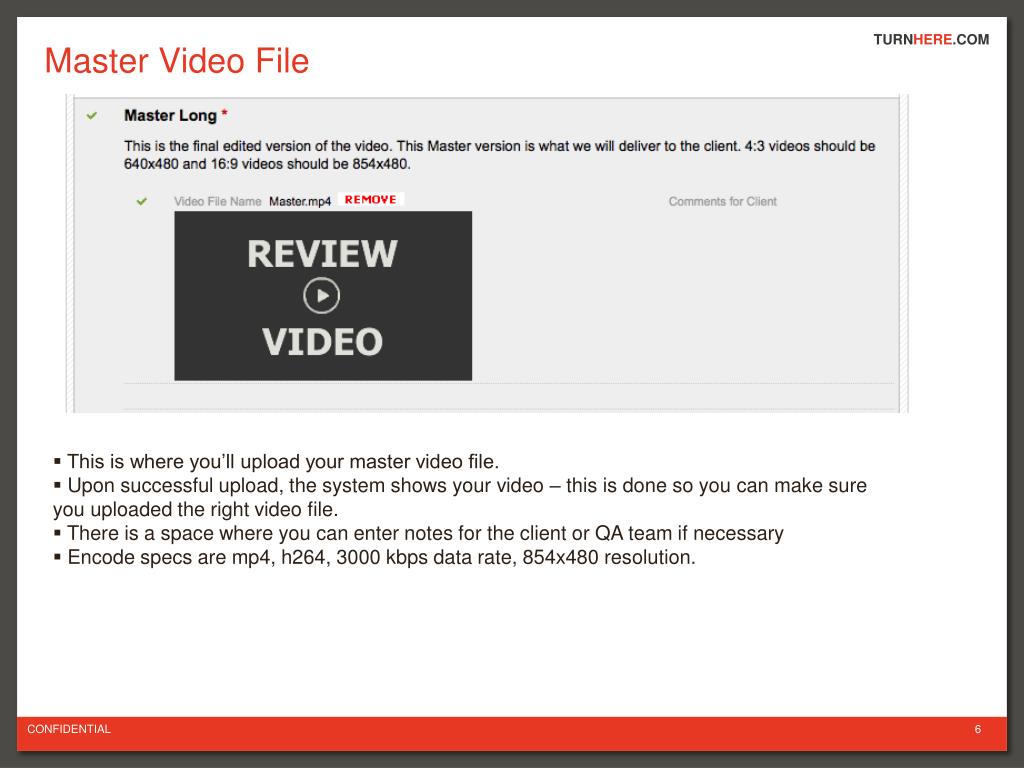Click the Master Video File slide title

click(x=176, y=61)
